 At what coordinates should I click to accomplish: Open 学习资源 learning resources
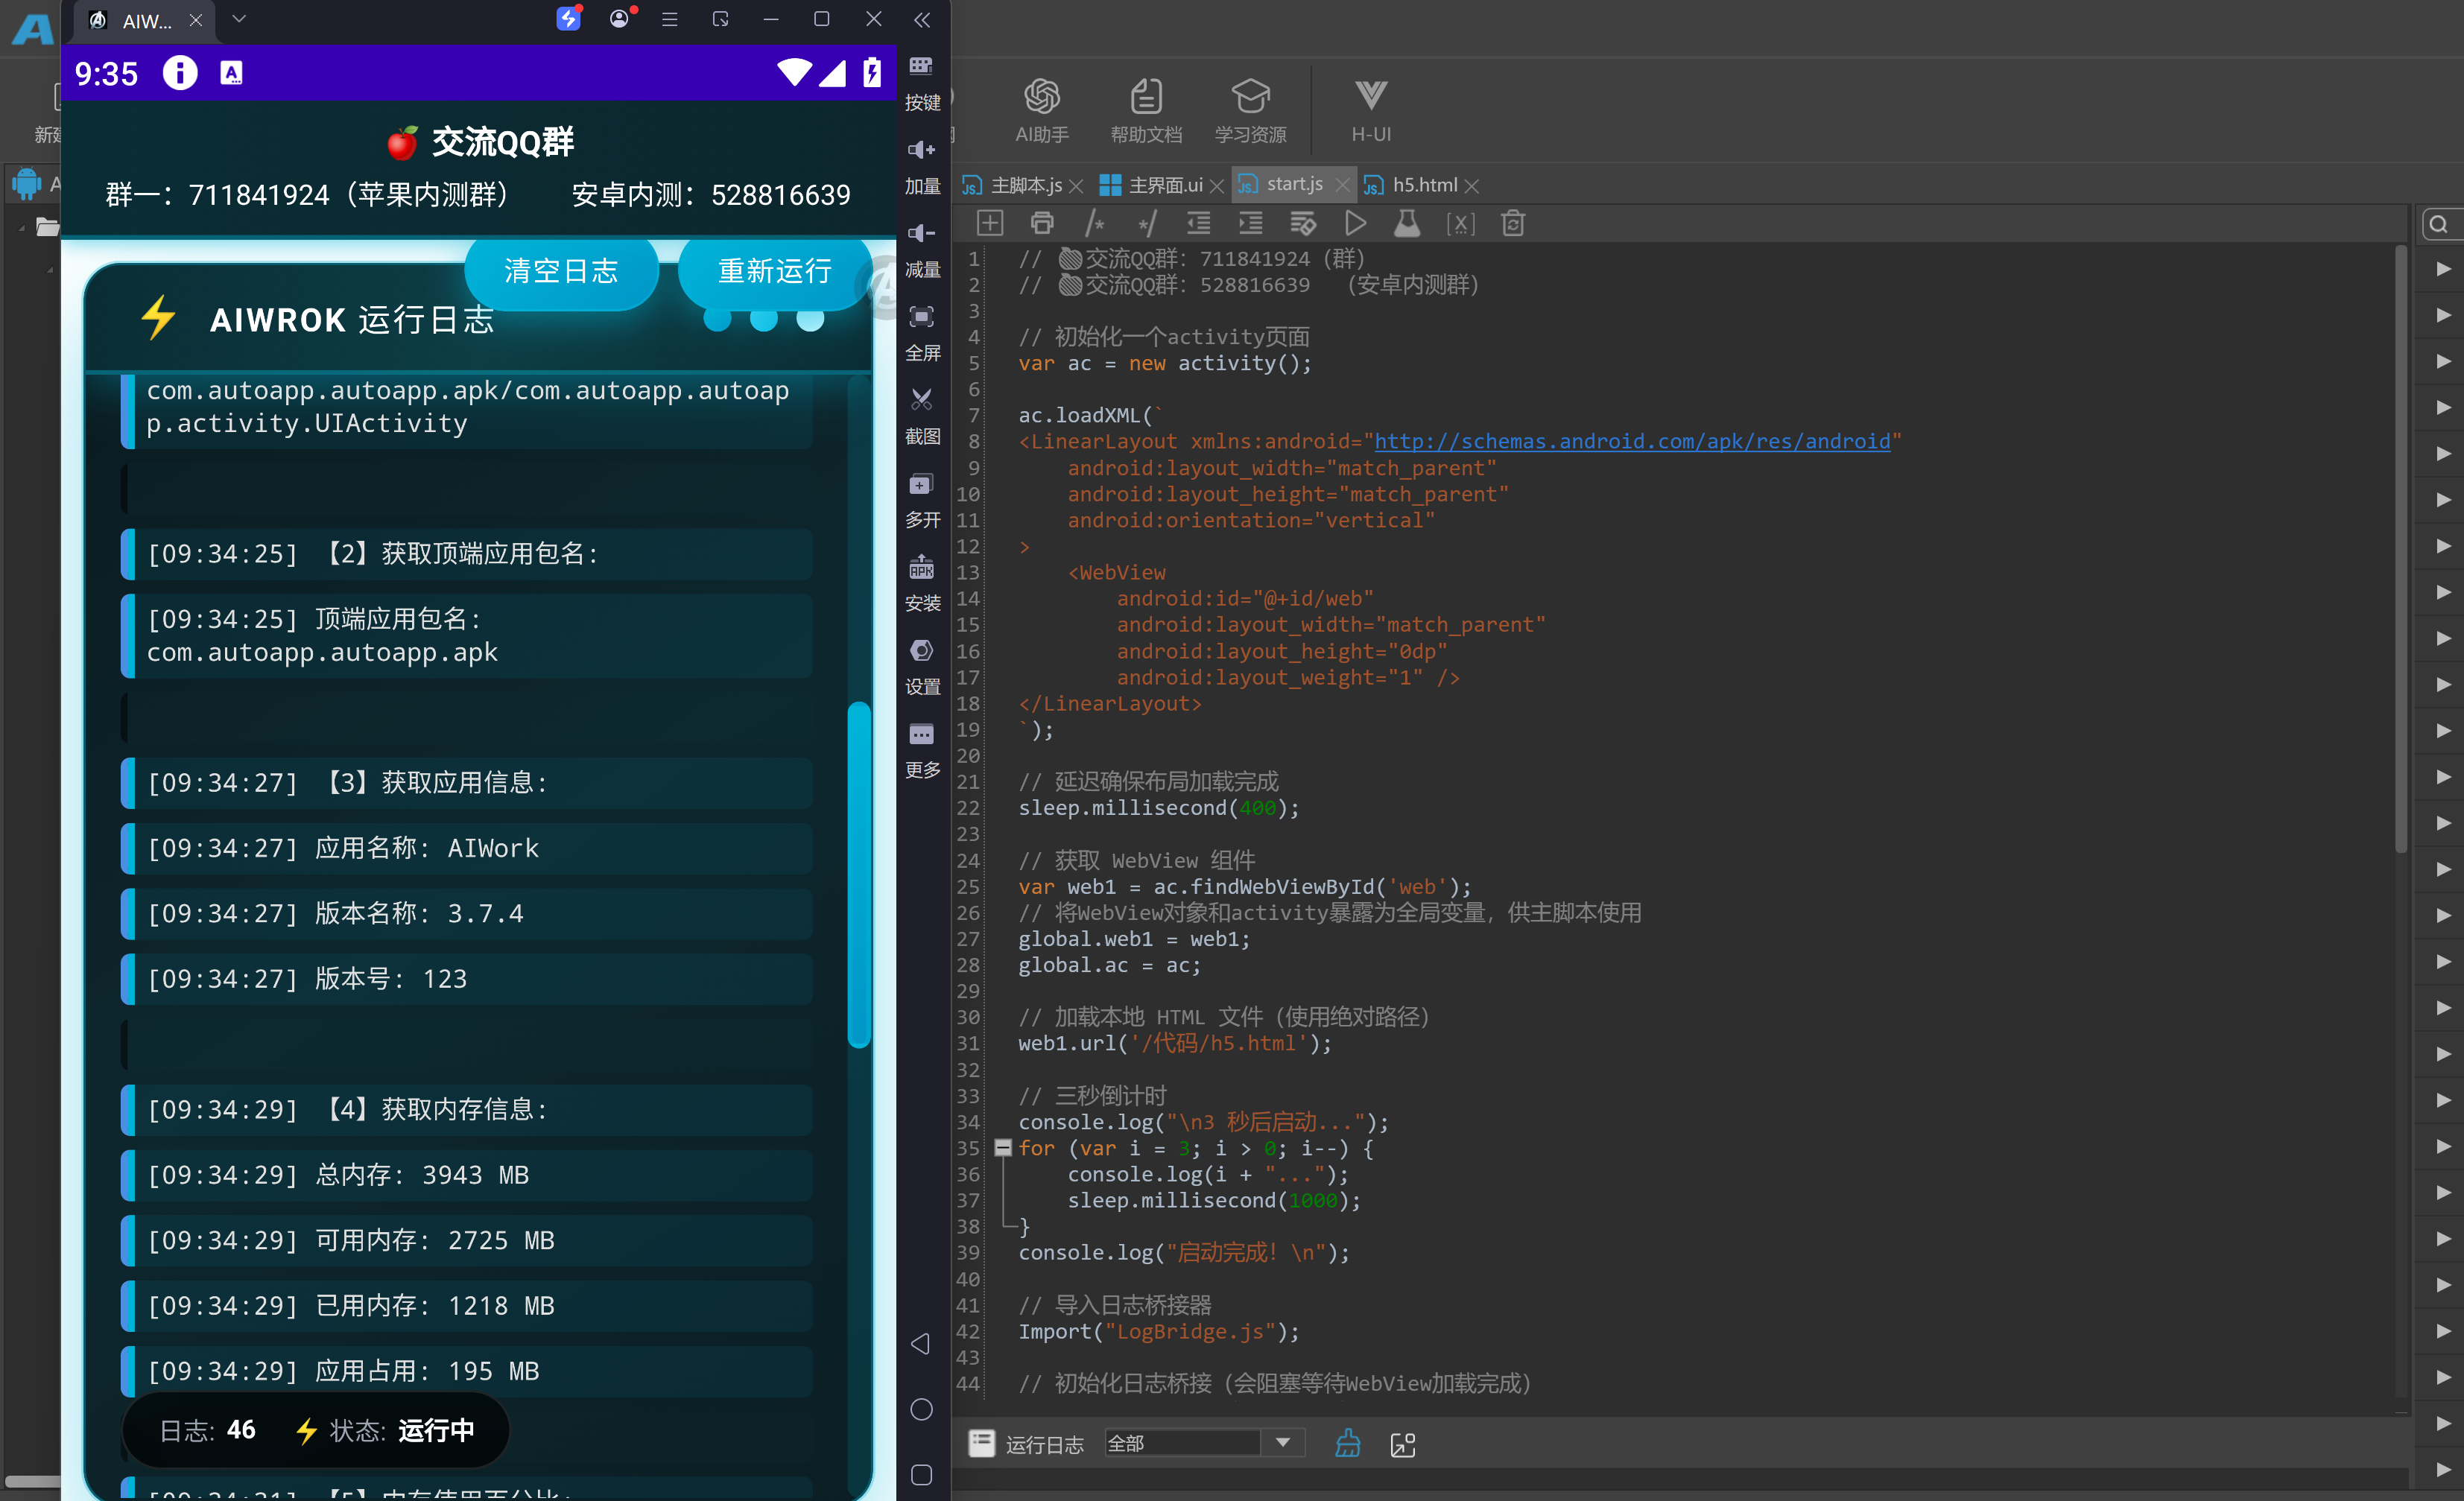coord(1250,110)
